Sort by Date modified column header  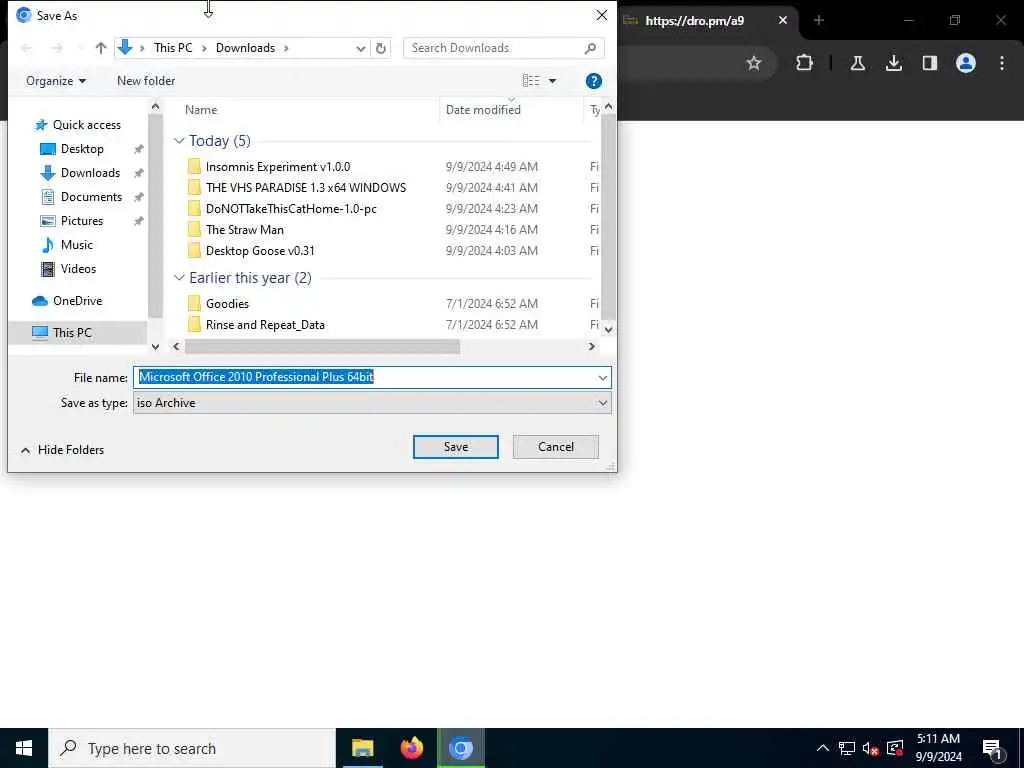[x=483, y=110]
